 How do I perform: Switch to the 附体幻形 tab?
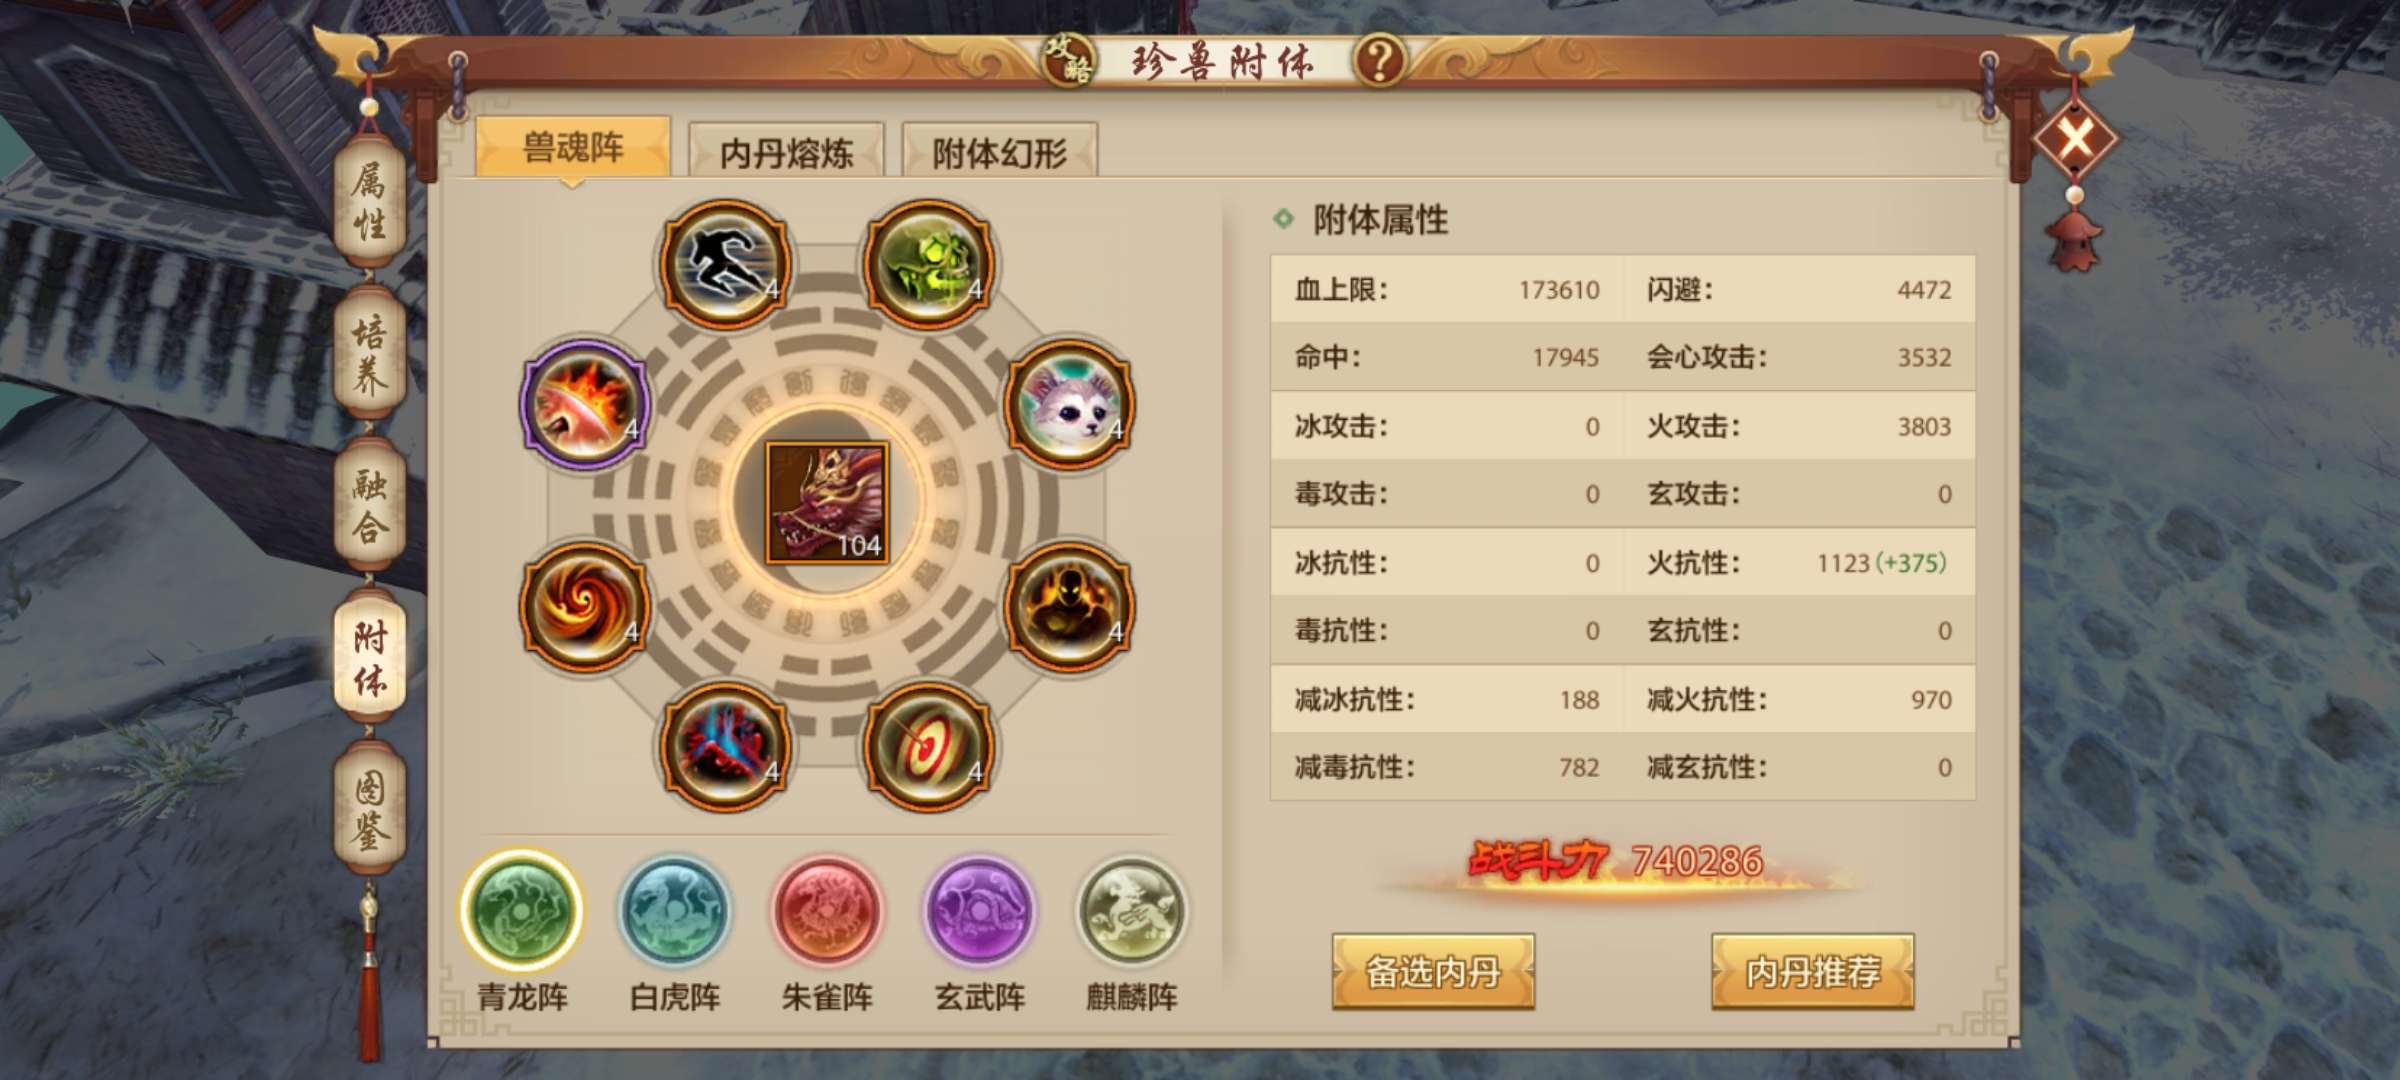[1000, 151]
